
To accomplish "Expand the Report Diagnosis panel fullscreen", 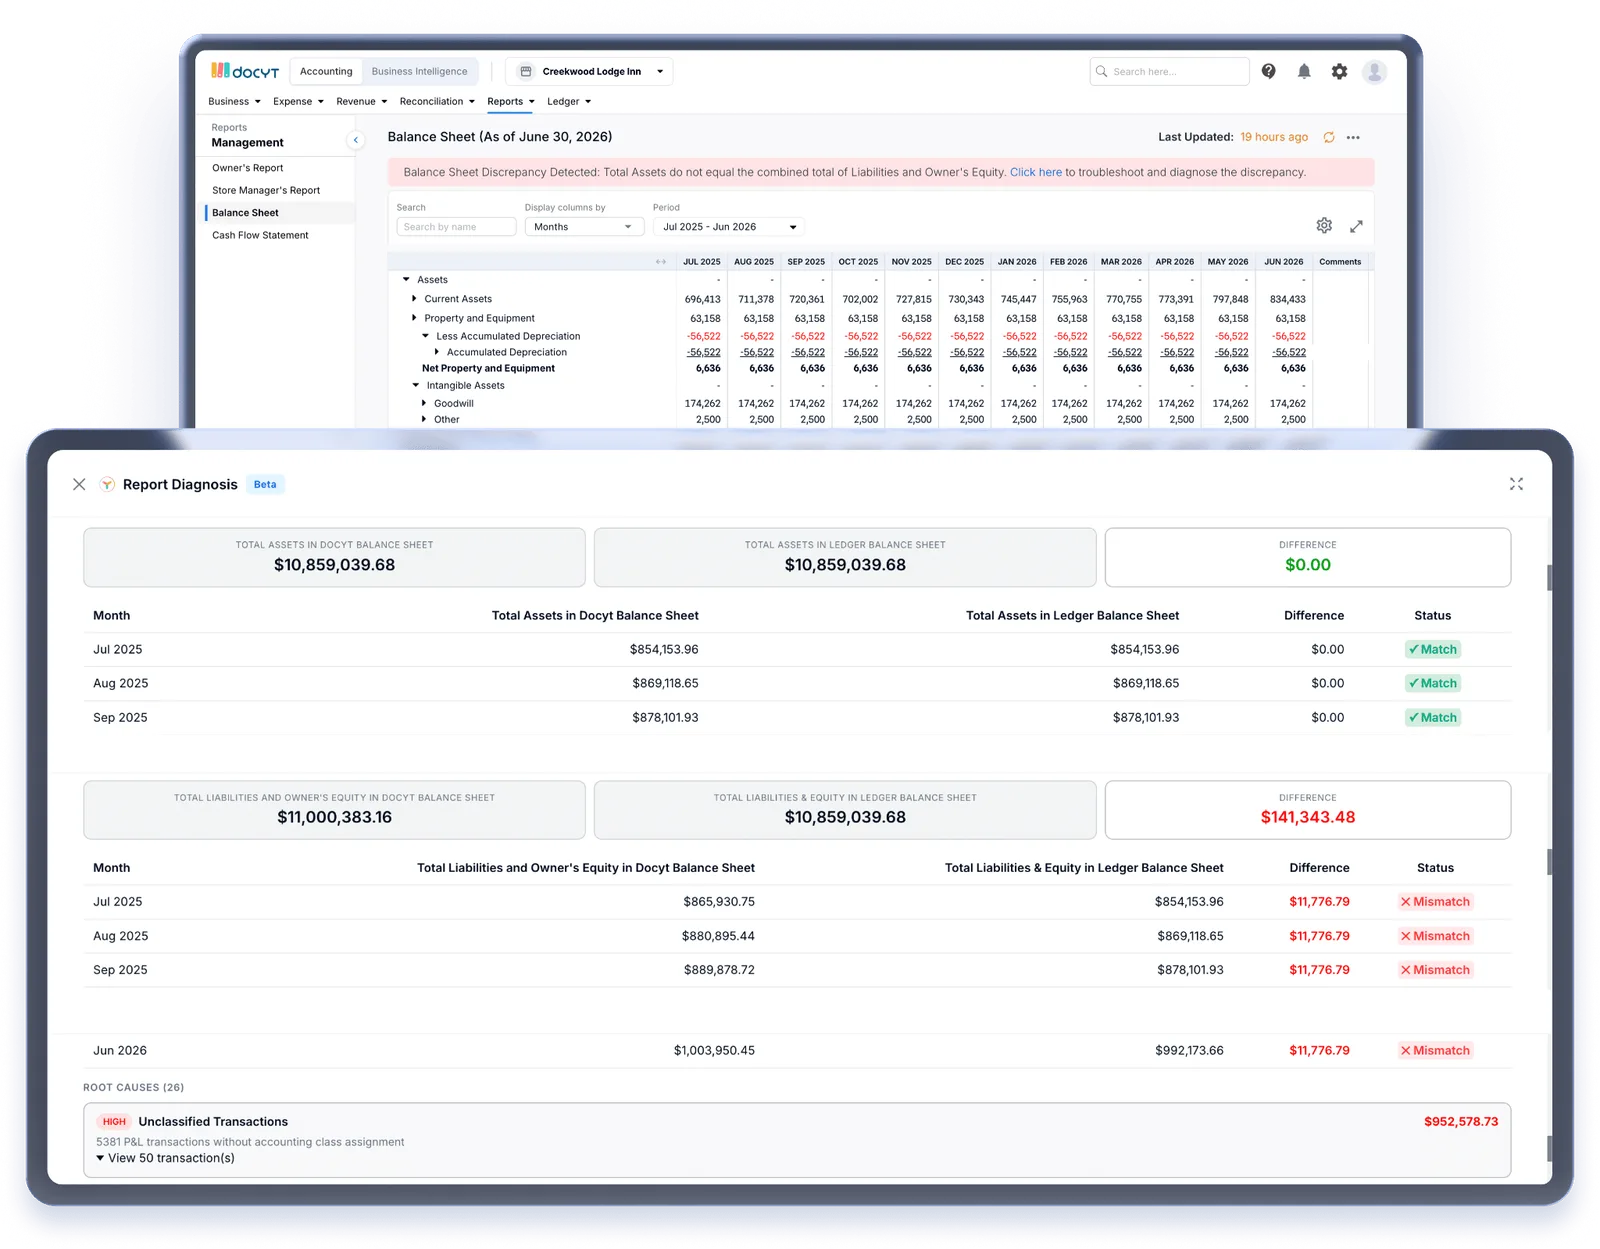I will (1516, 484).
